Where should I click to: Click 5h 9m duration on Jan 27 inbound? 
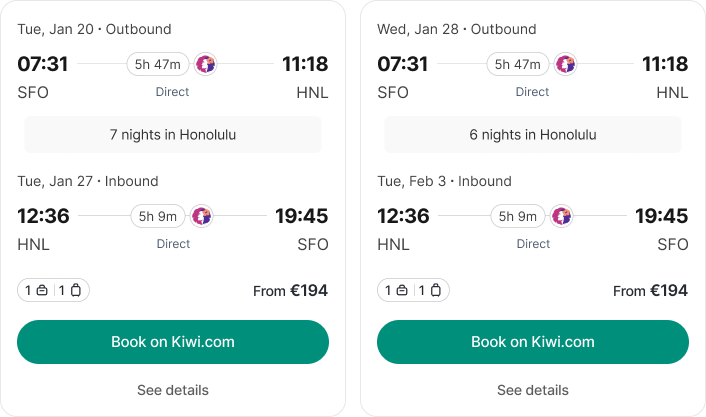pos(157,216)
